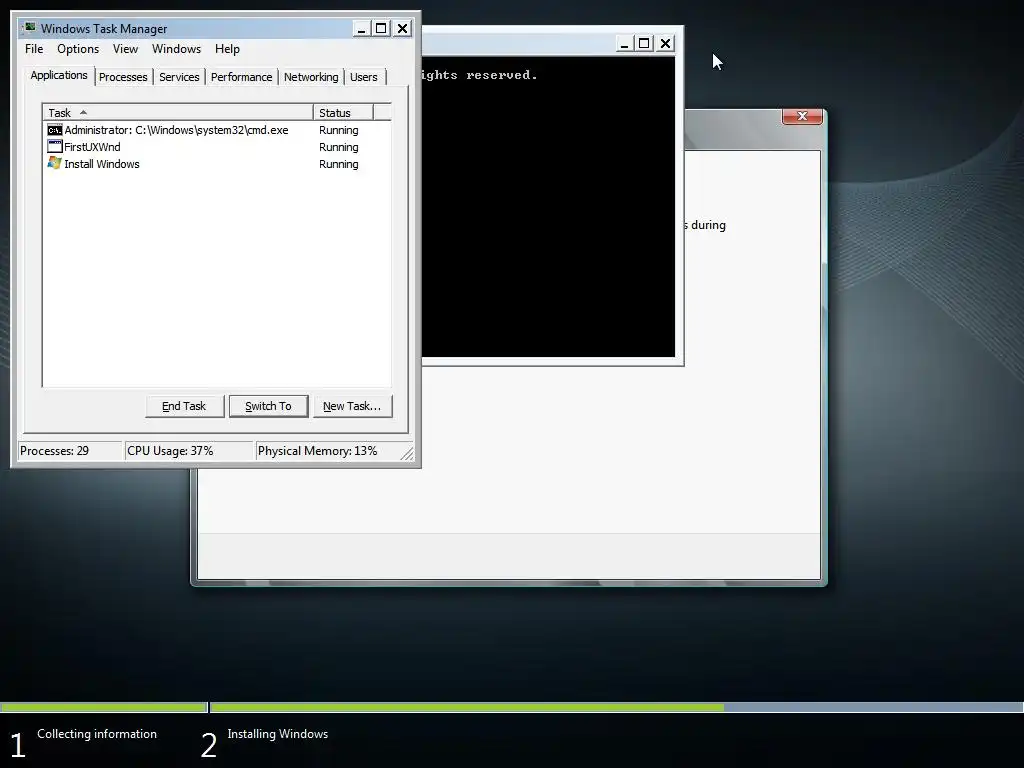Click the Switch To button
The height and width of the screenshot is (768, 1024).
tap(268, 406)
